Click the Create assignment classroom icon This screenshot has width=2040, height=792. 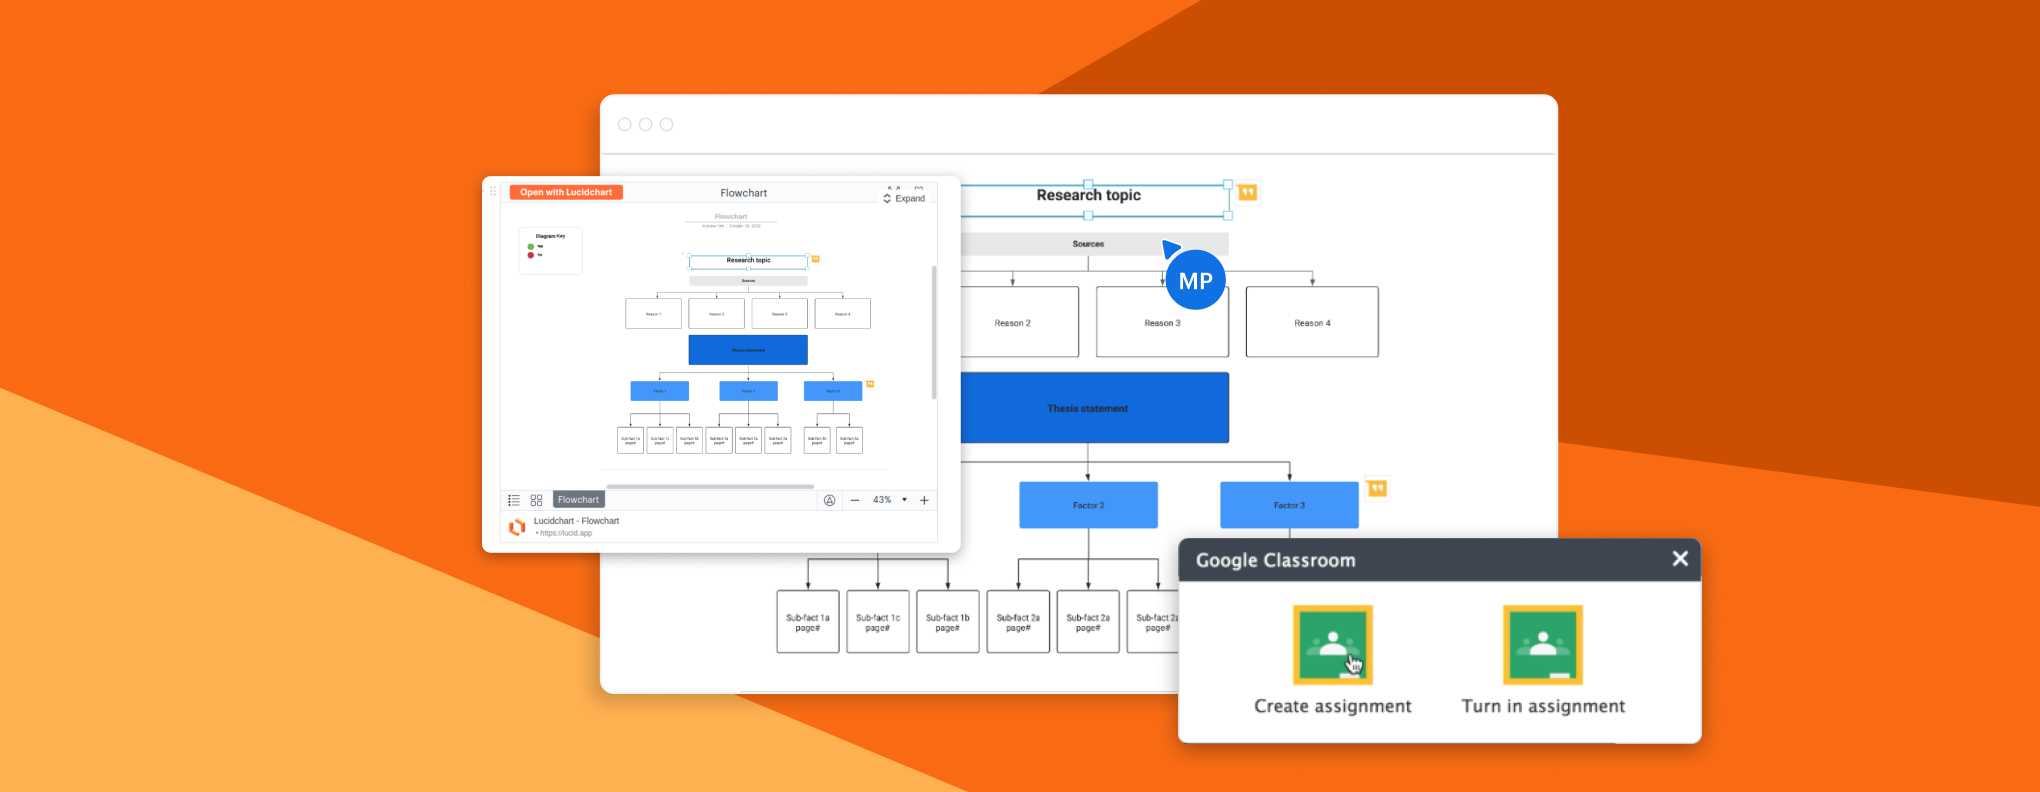(1333, 645)
